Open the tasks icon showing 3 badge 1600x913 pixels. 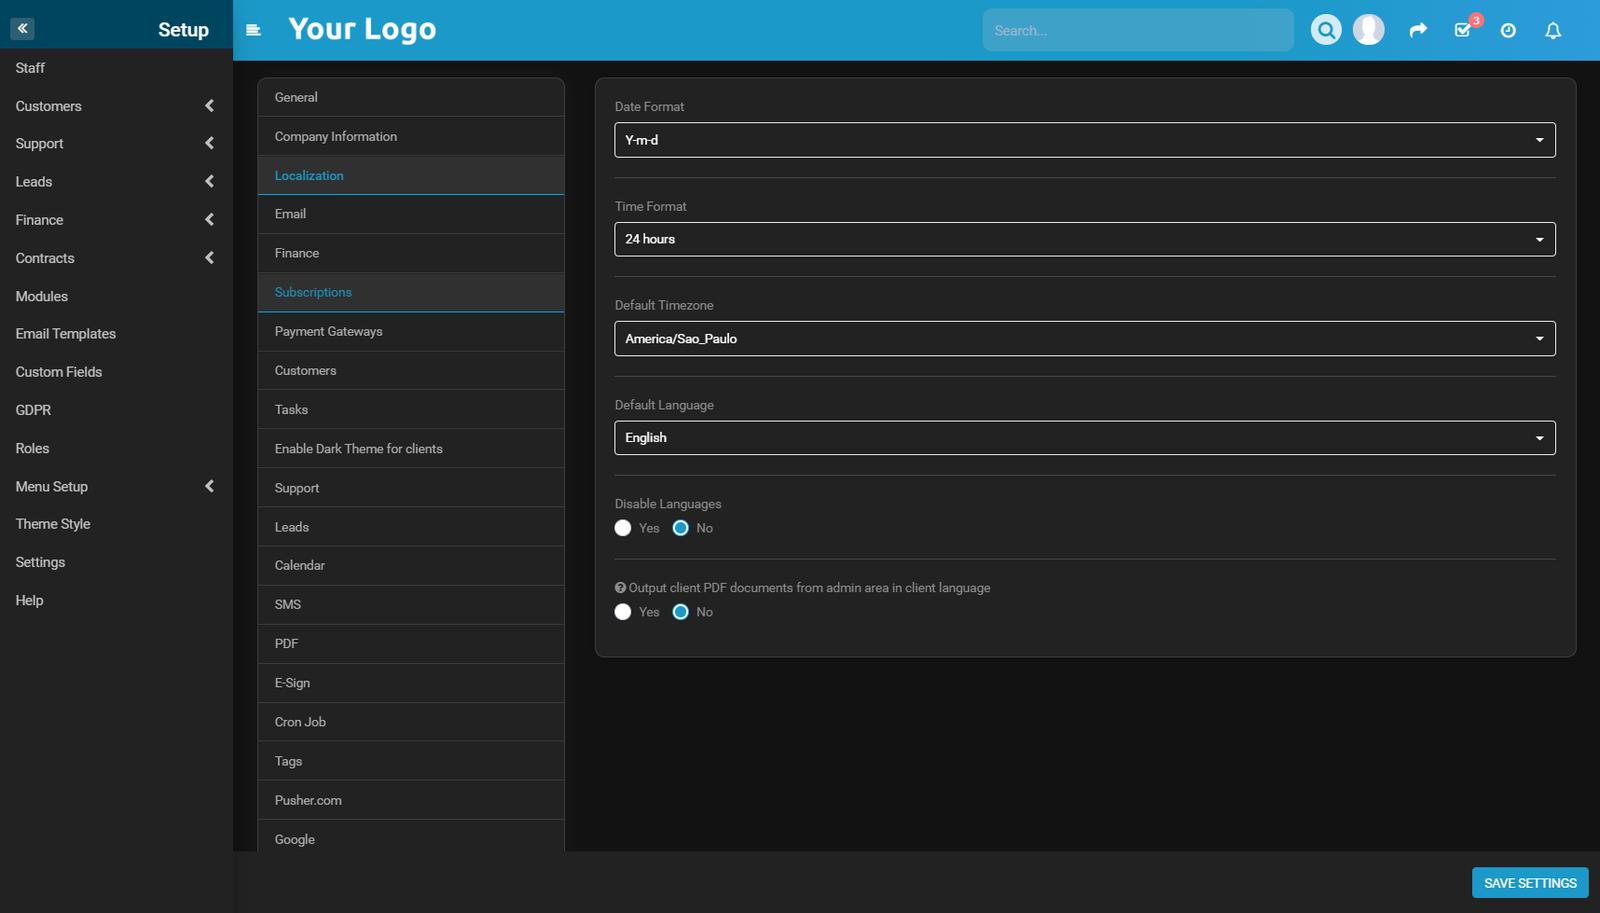[x=1462, y=31]
